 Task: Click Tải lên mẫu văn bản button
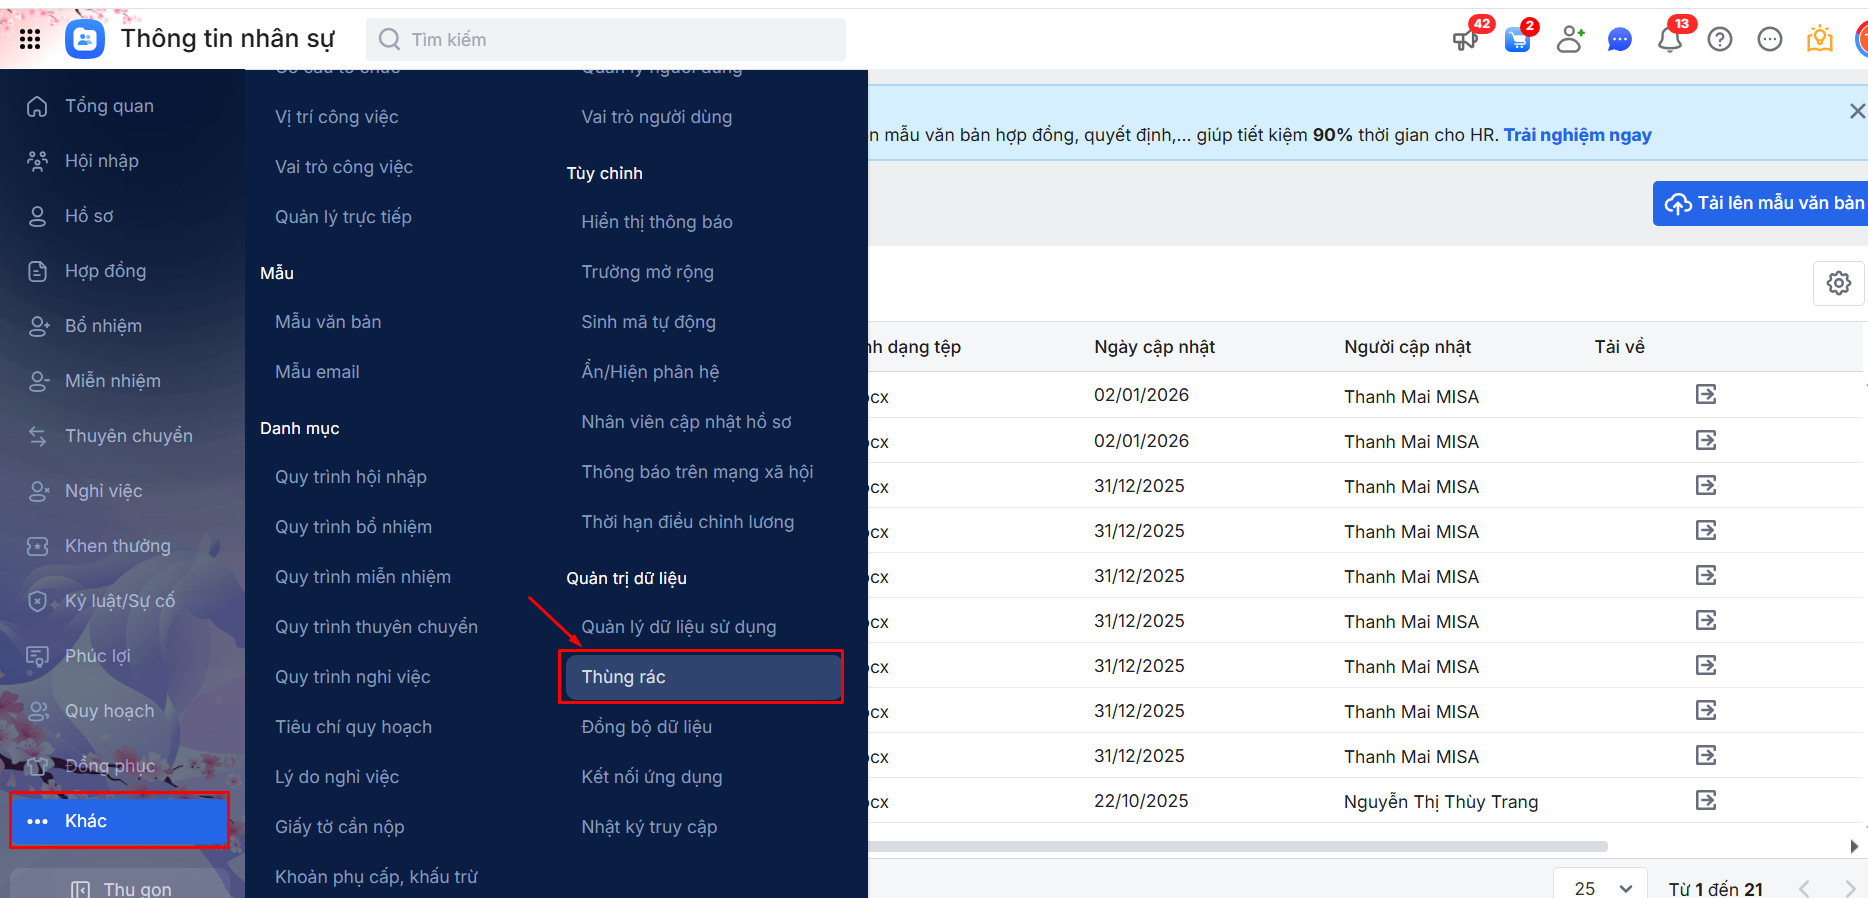pos(1763,203)
